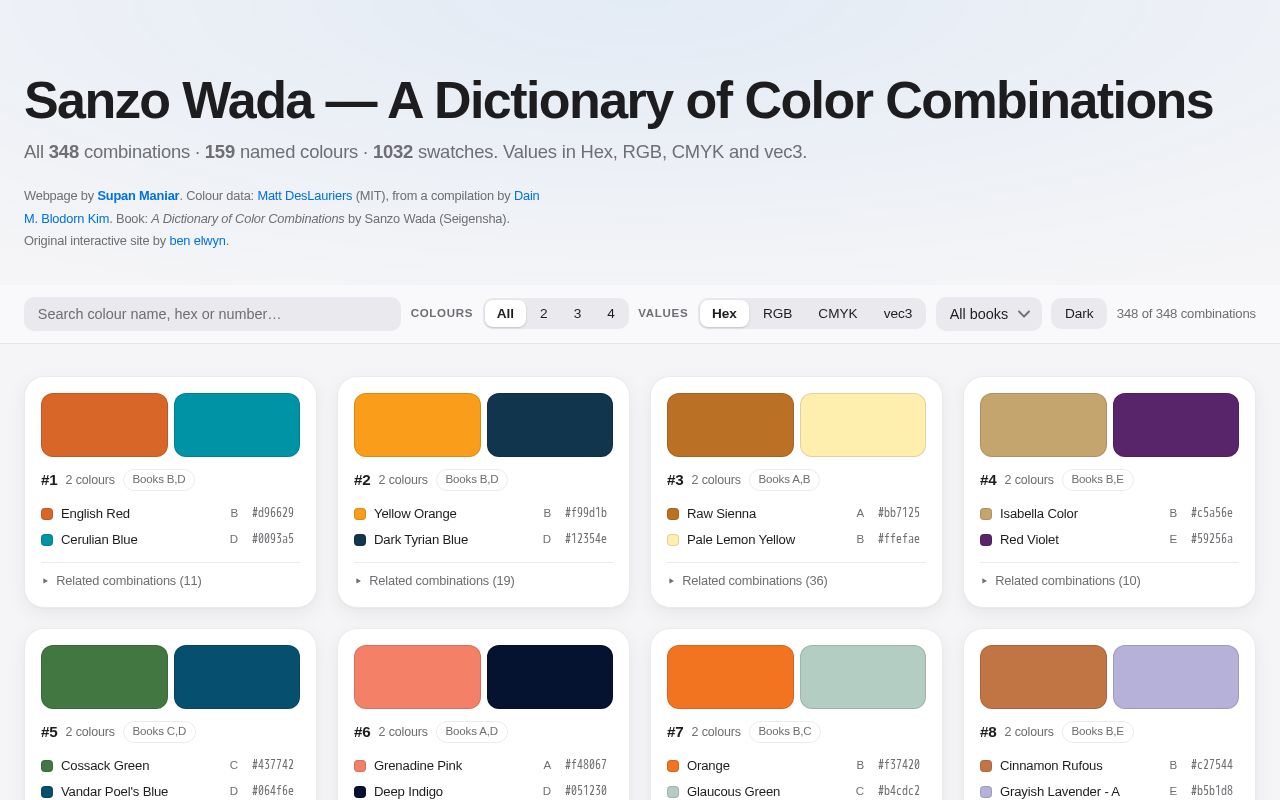
Task: Click the small Cinnamon Rufous dot
Action: coord(986,766)
